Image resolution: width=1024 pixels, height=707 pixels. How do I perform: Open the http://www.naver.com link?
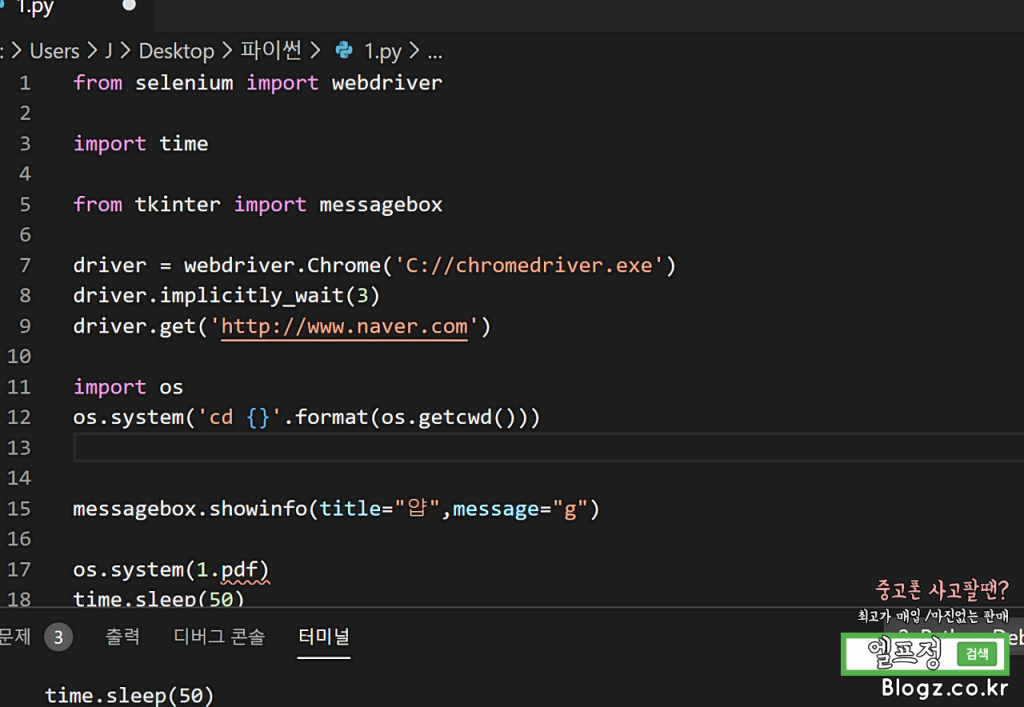click(x=344, y=326)
